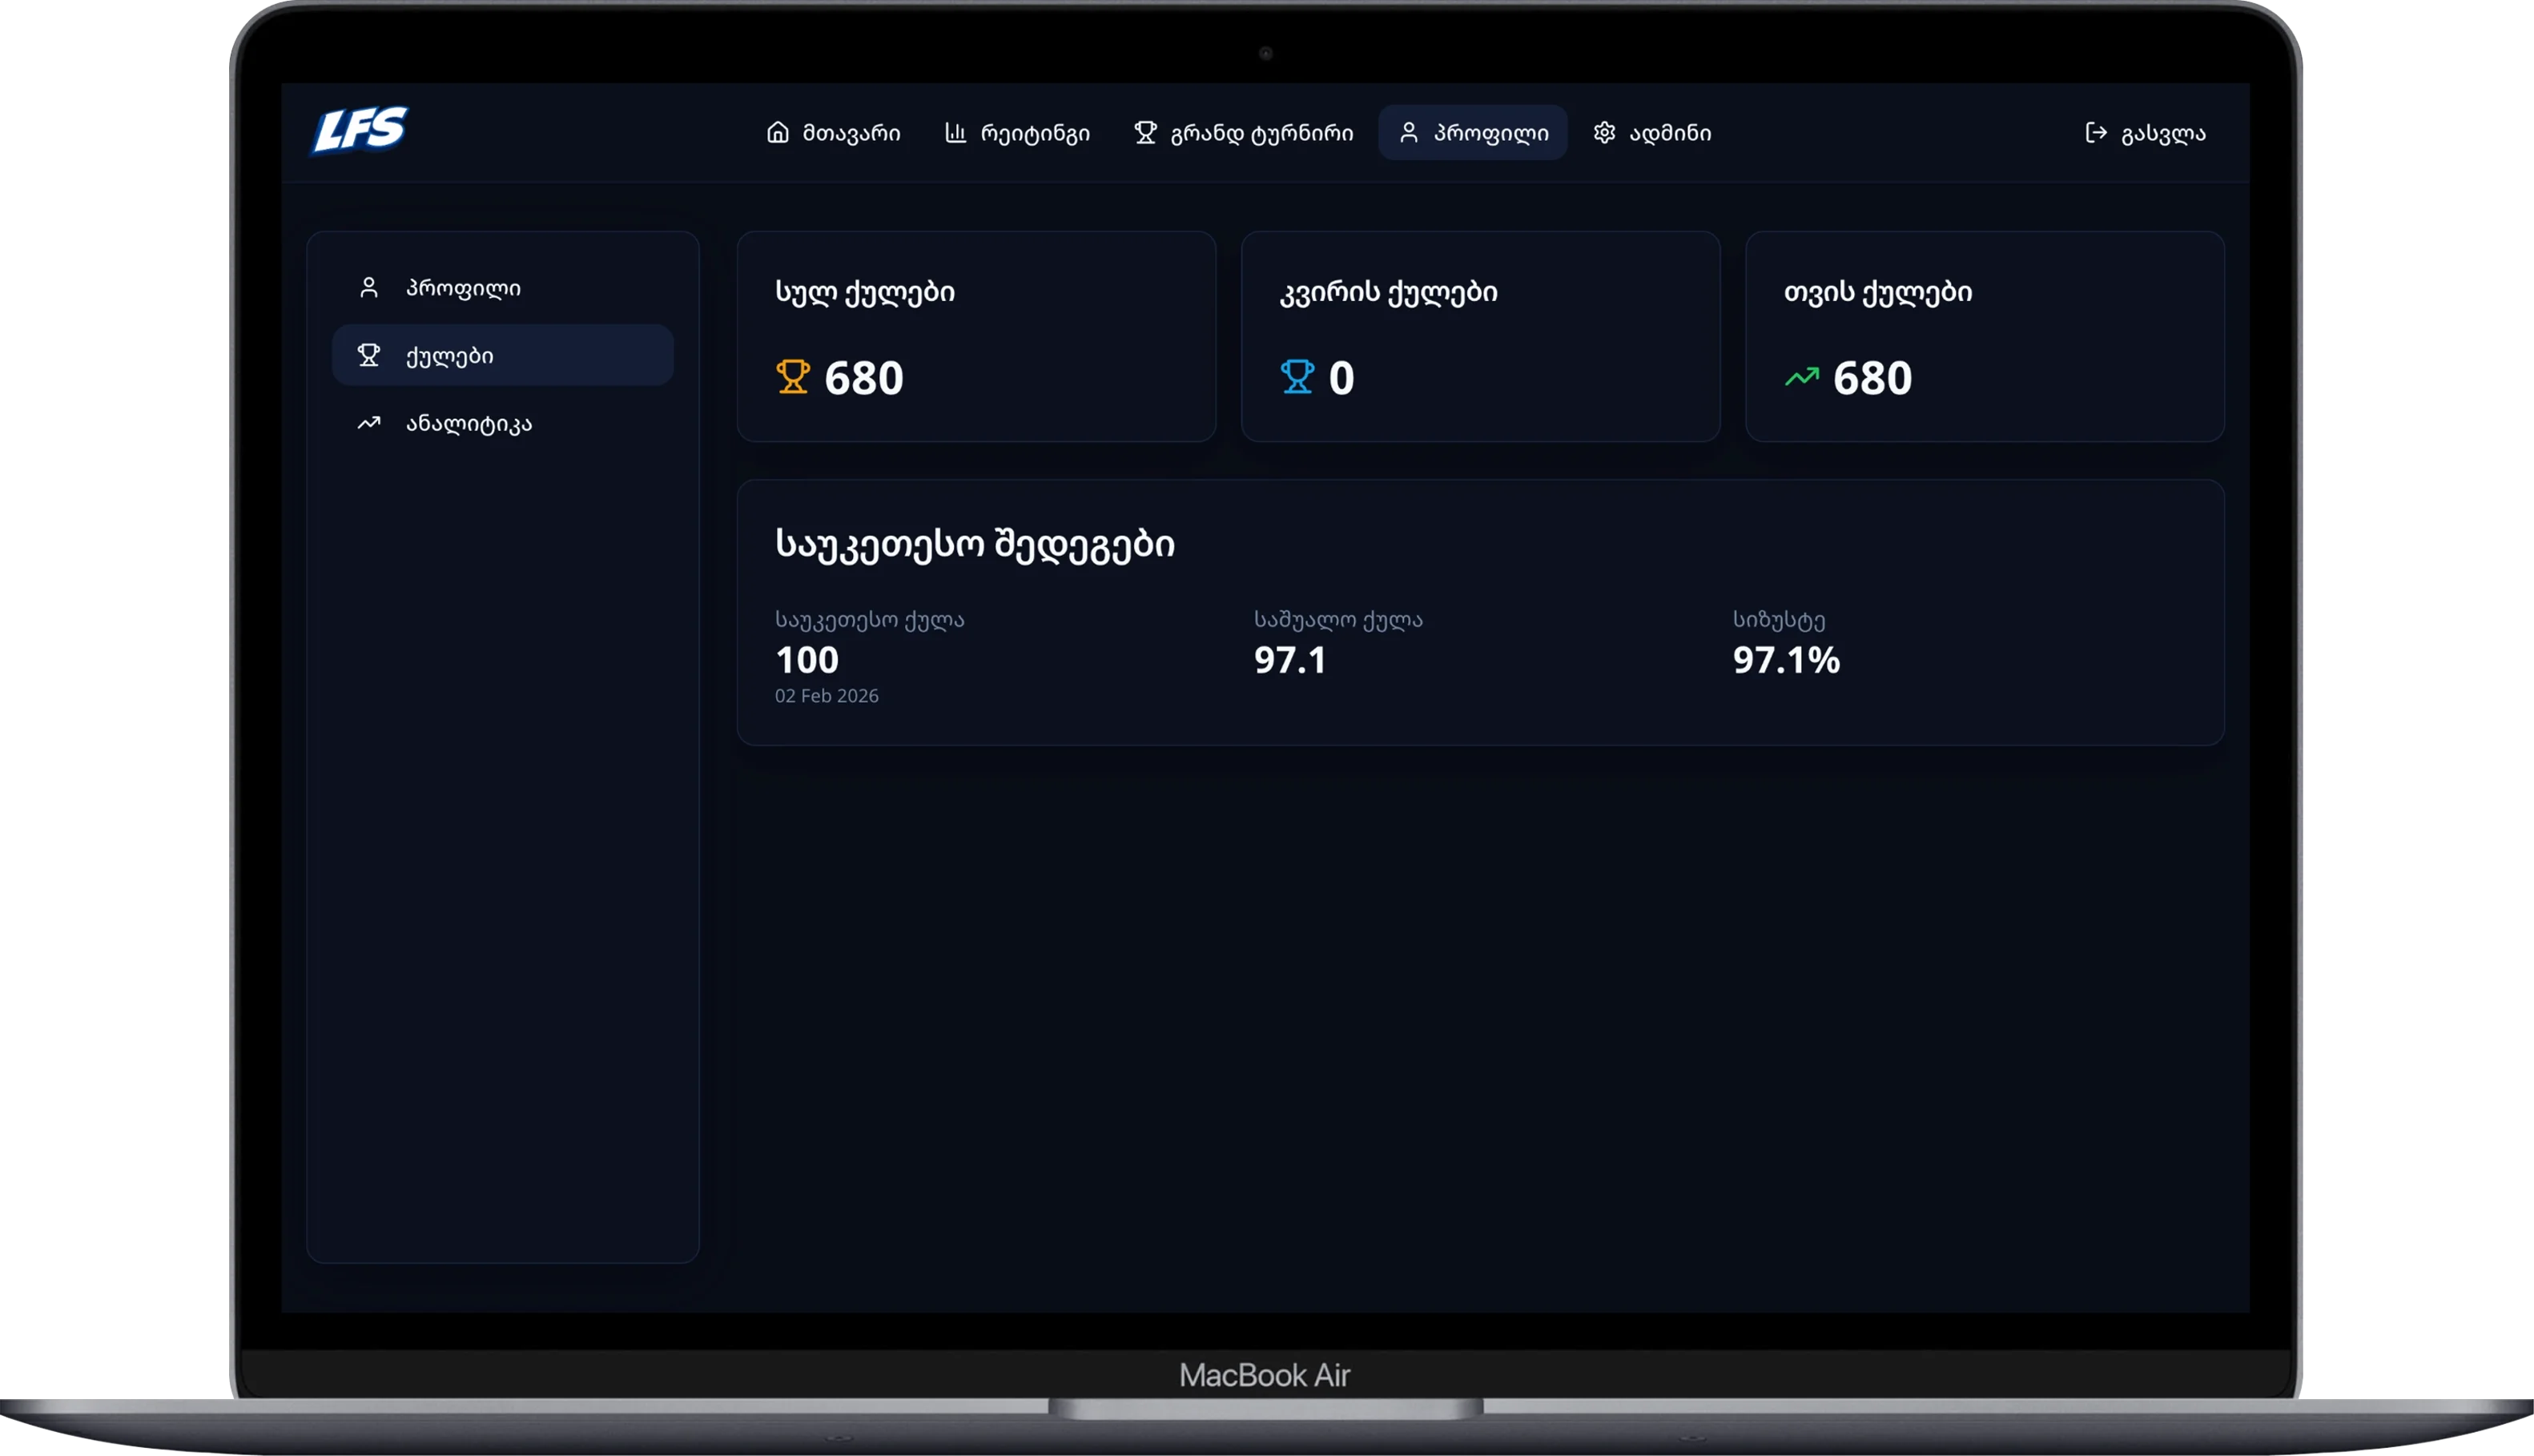
Task: Click the trophy icon beside გრანდ ტურნირი
Action: 1145,132
